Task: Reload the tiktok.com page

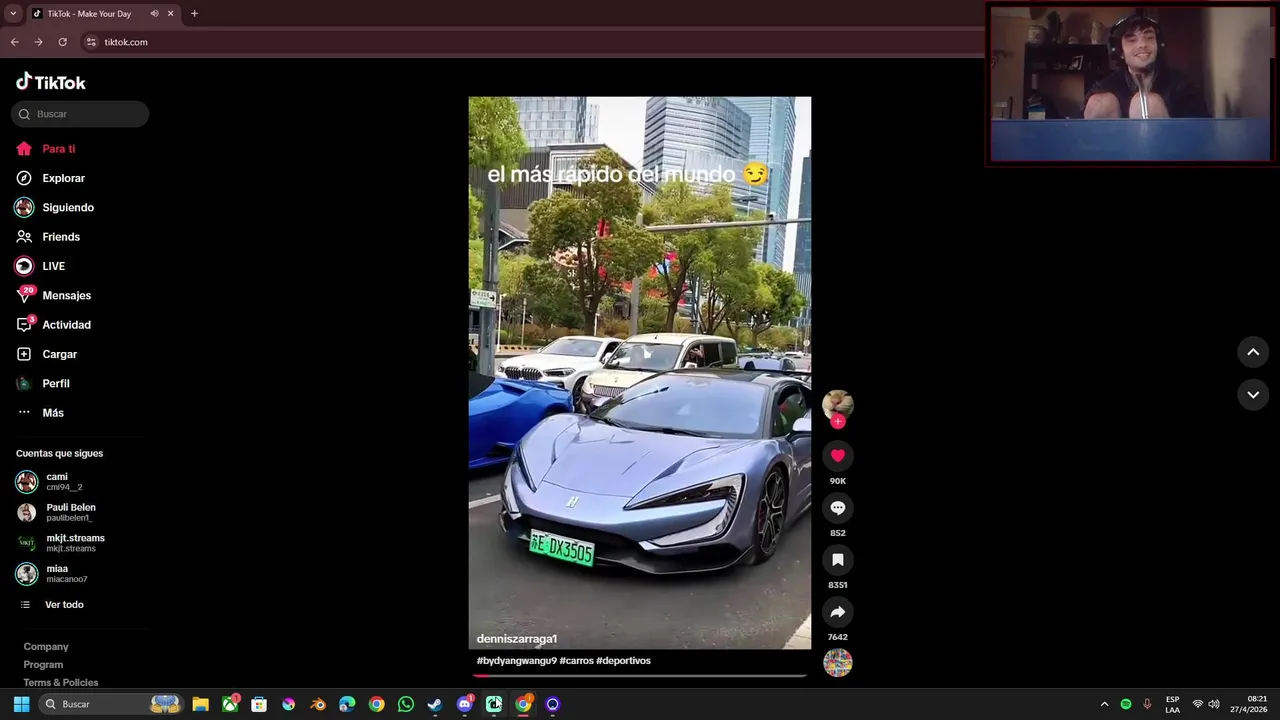Action: pos(62,42)
